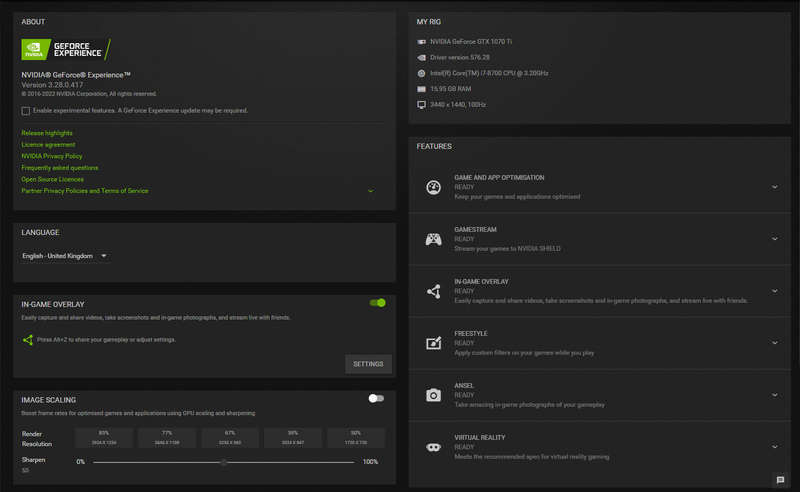
Task: Expand the Ansel feature chevron
Action: point(774,395)
